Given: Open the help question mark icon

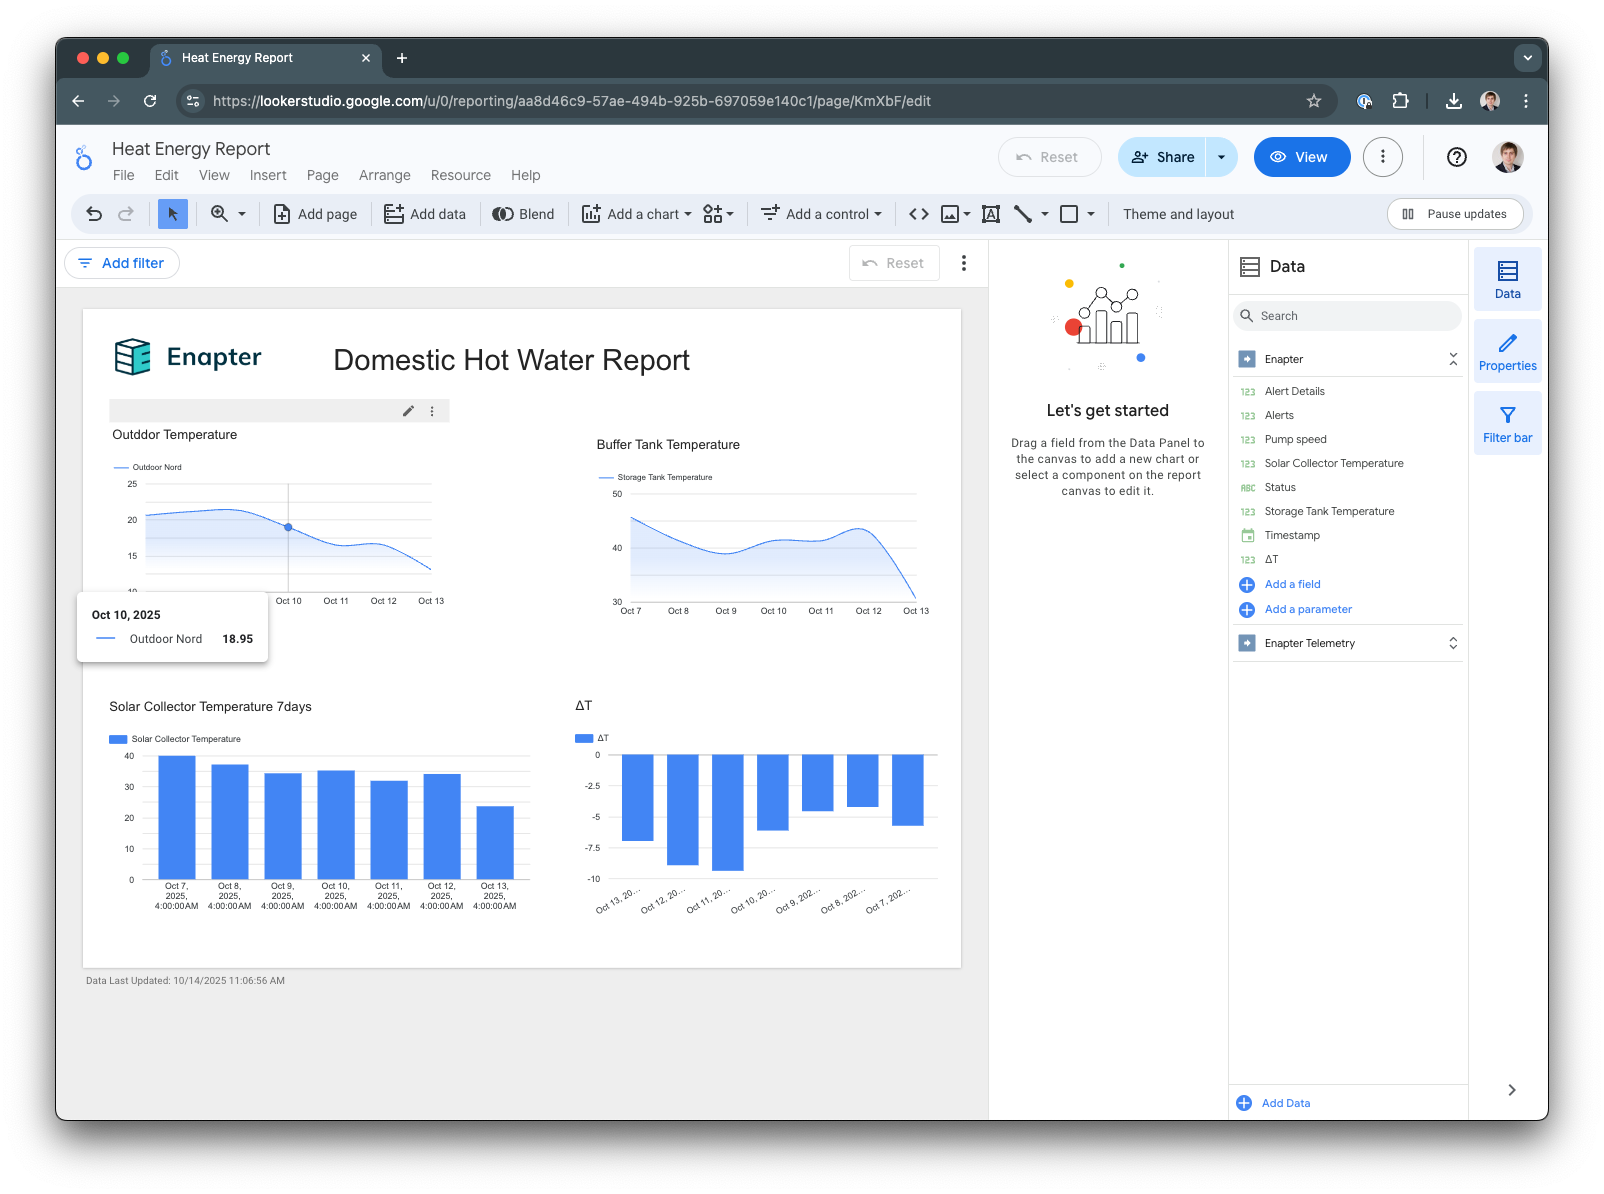Looking at the screenshot, I should pos(1456,157).
